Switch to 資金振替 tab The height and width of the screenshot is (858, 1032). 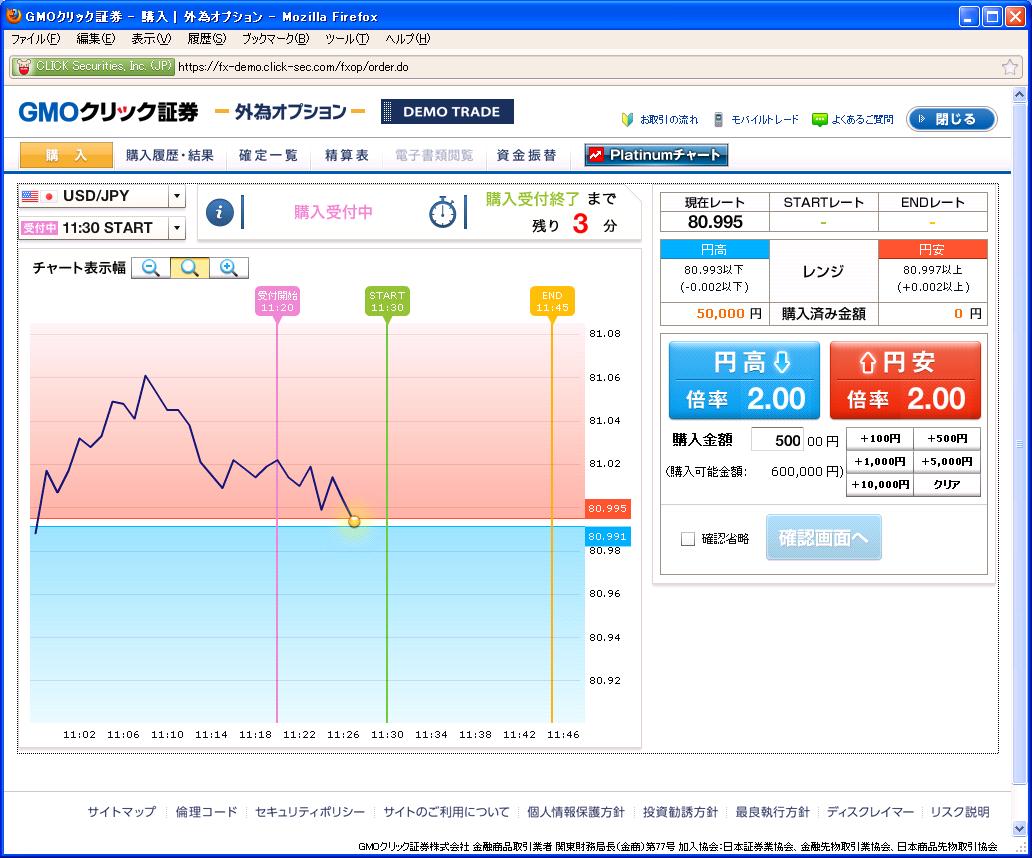tap(527, 155)
